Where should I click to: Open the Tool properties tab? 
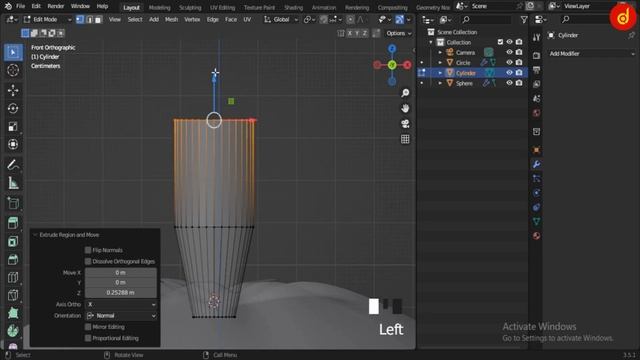coord(536,38)
